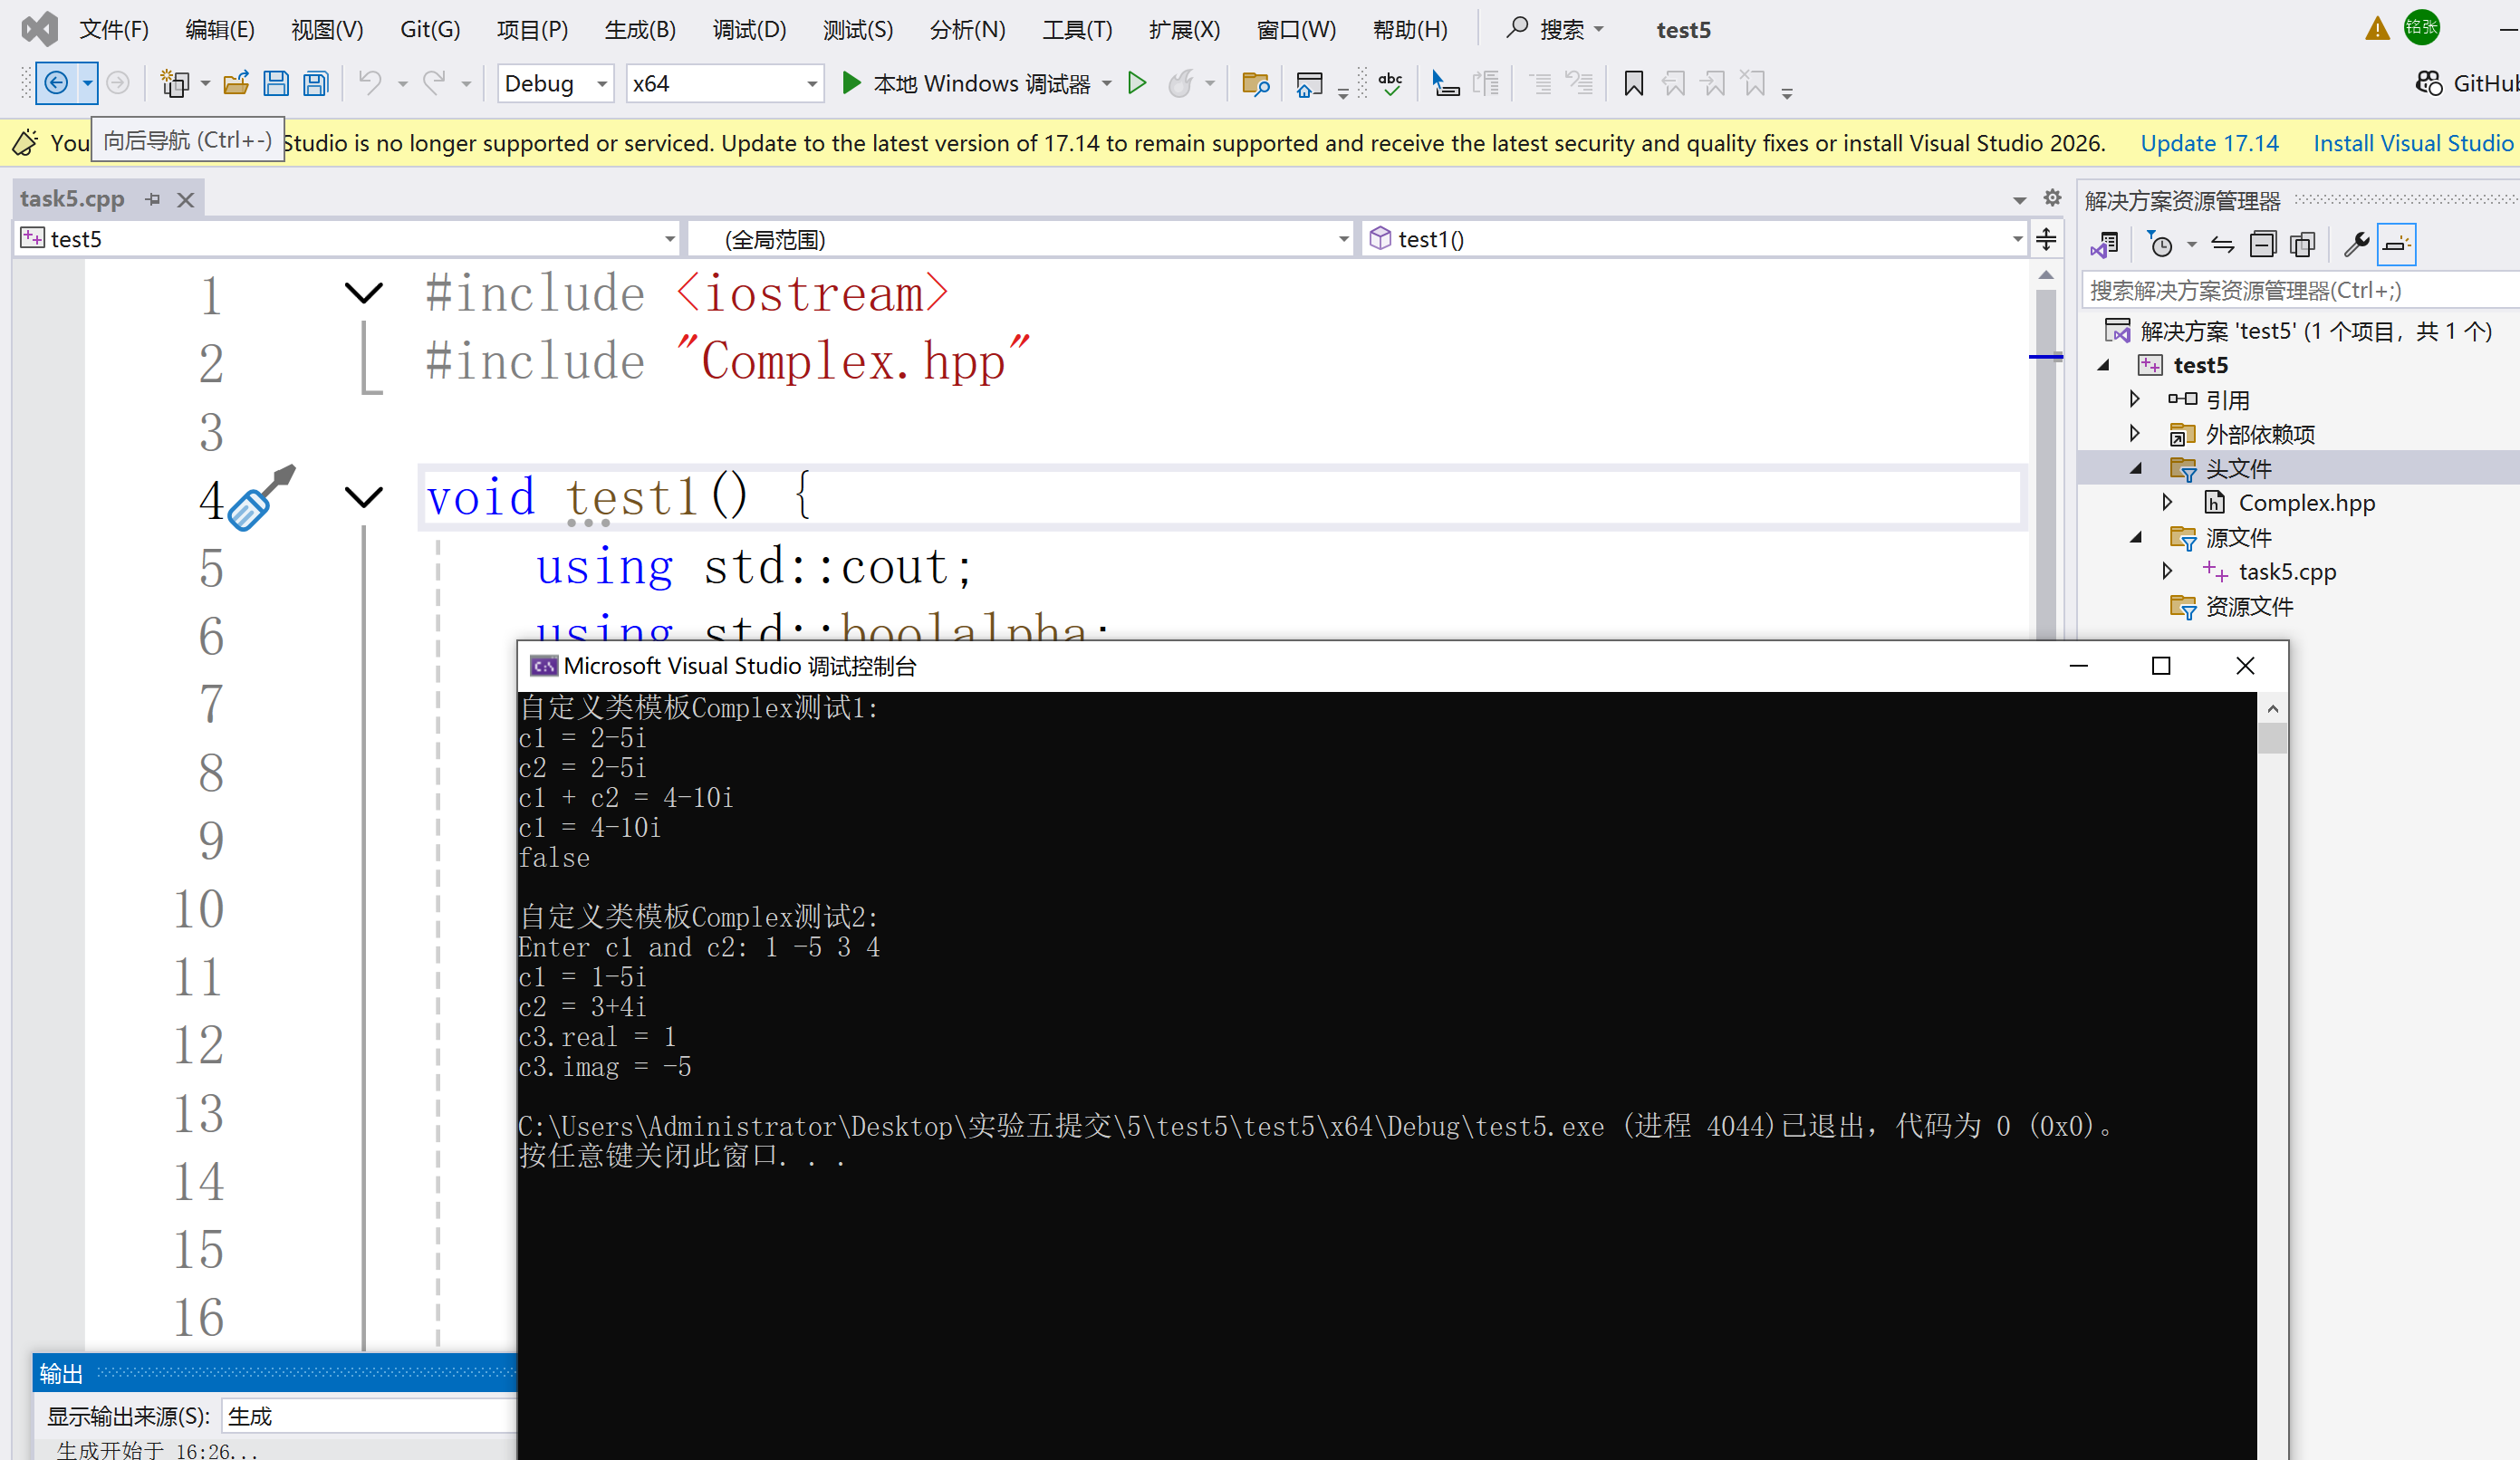Click Collapse All in Solution Explorer toolbar
2520x1460 pixels.
(2262, 244)
